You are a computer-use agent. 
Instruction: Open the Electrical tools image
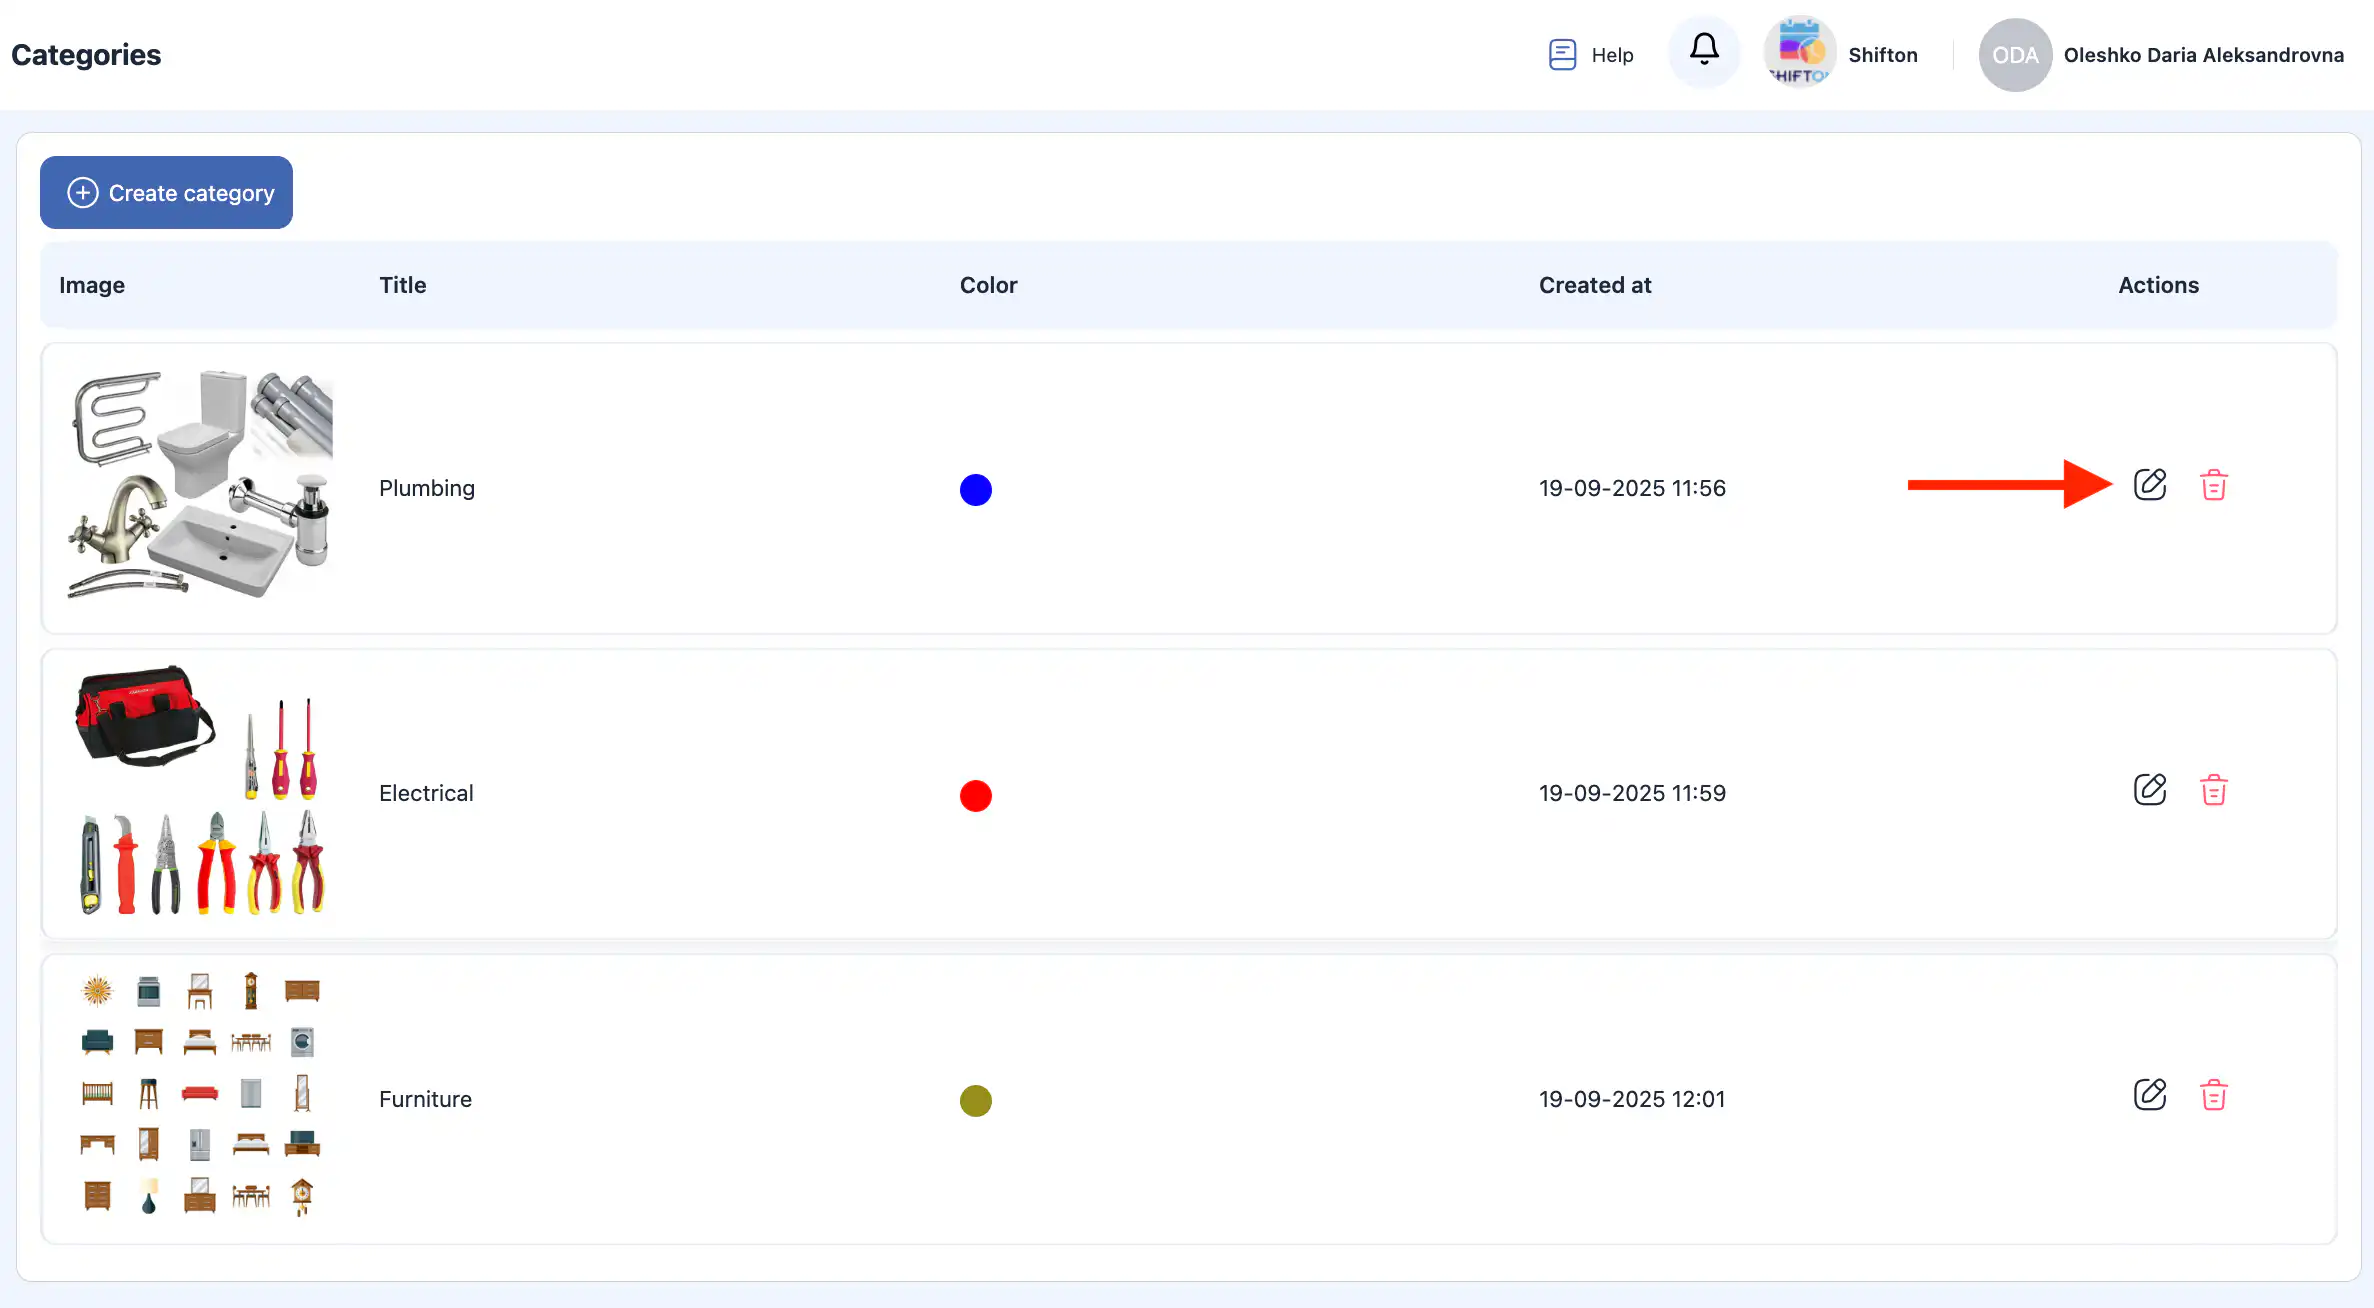pos(200,791)
